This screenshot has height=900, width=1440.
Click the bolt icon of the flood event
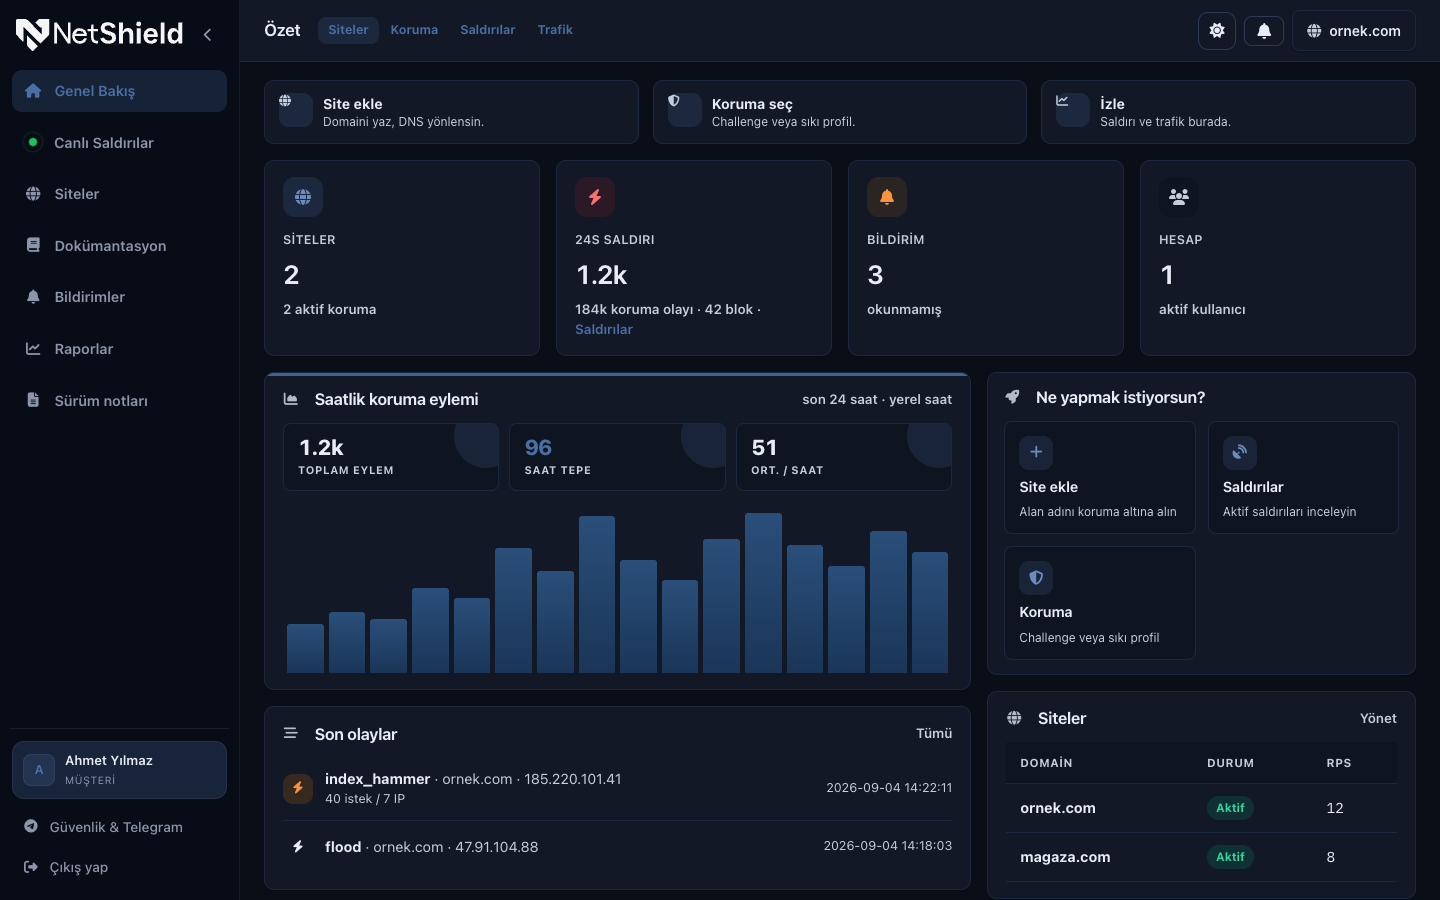pyautogui.click(x=298, y=847)
